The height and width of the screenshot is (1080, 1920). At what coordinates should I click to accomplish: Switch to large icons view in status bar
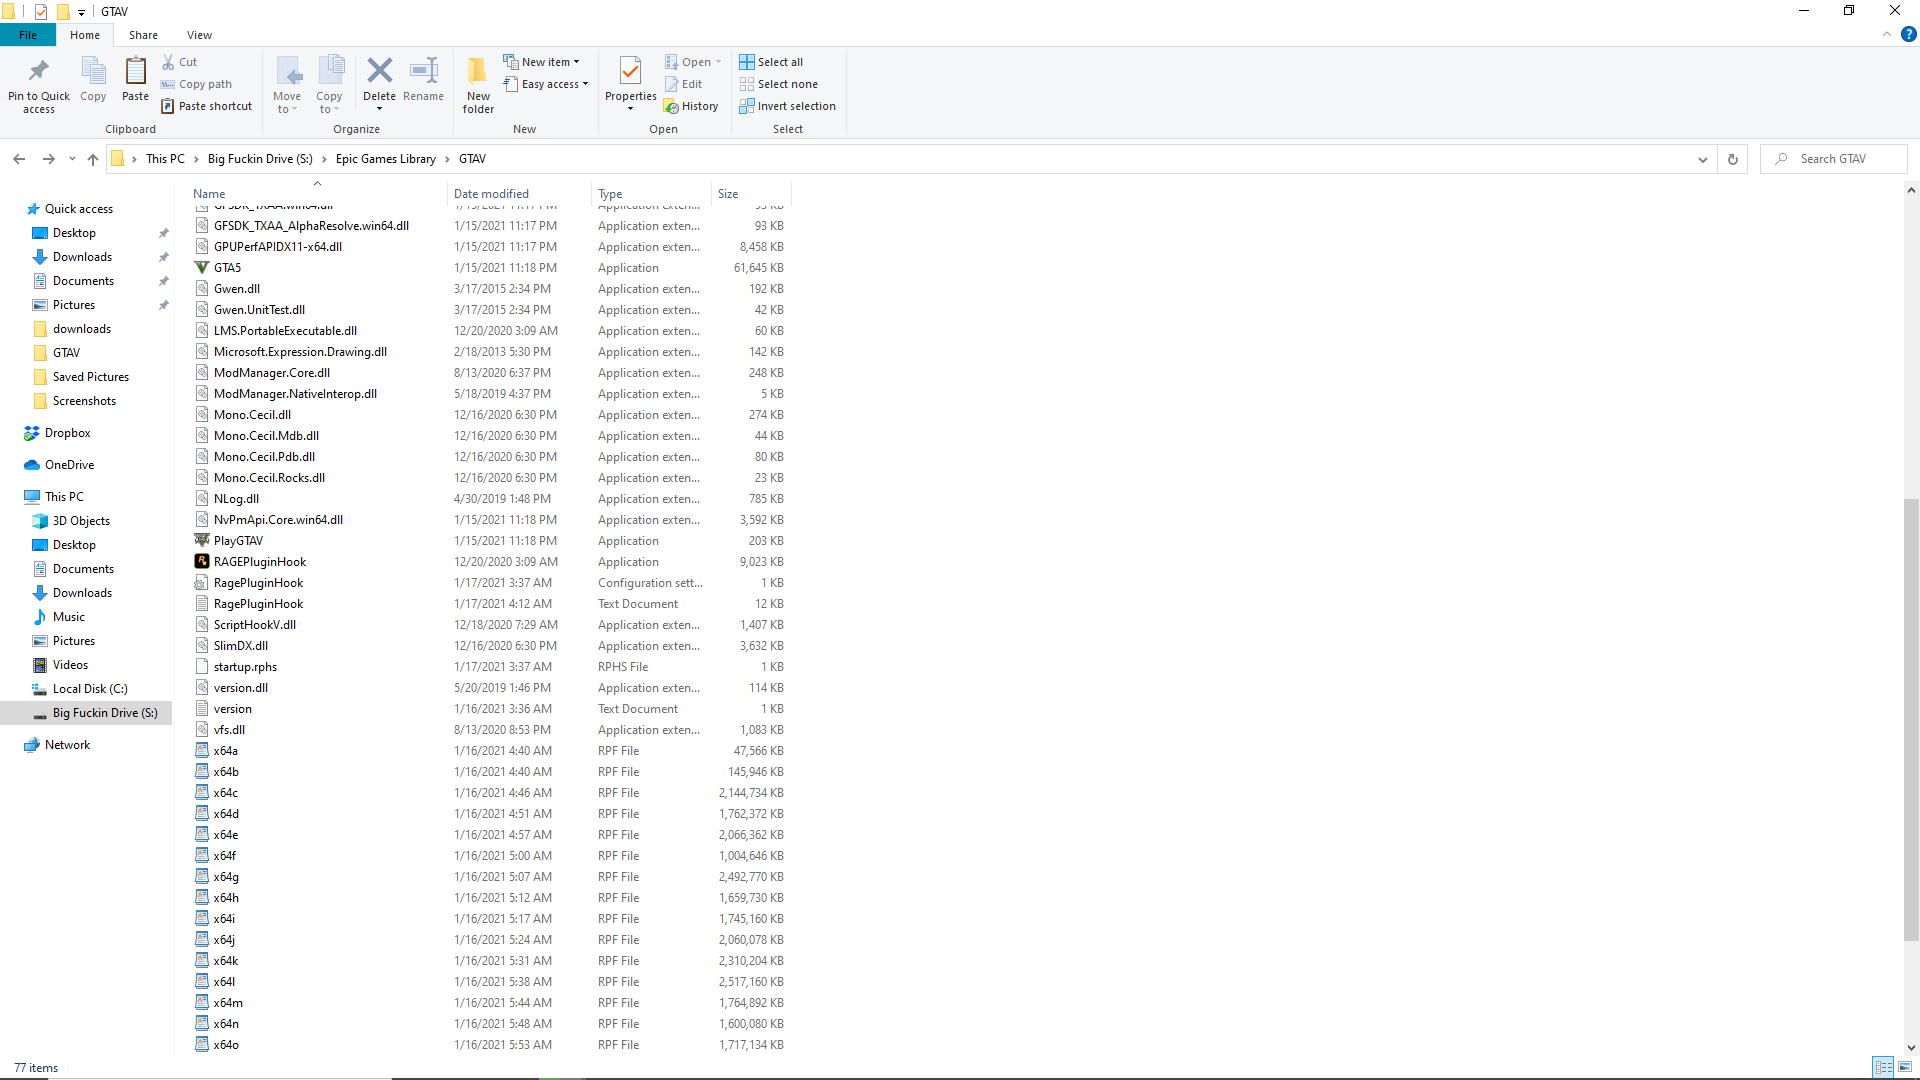click(1905, 1067)
